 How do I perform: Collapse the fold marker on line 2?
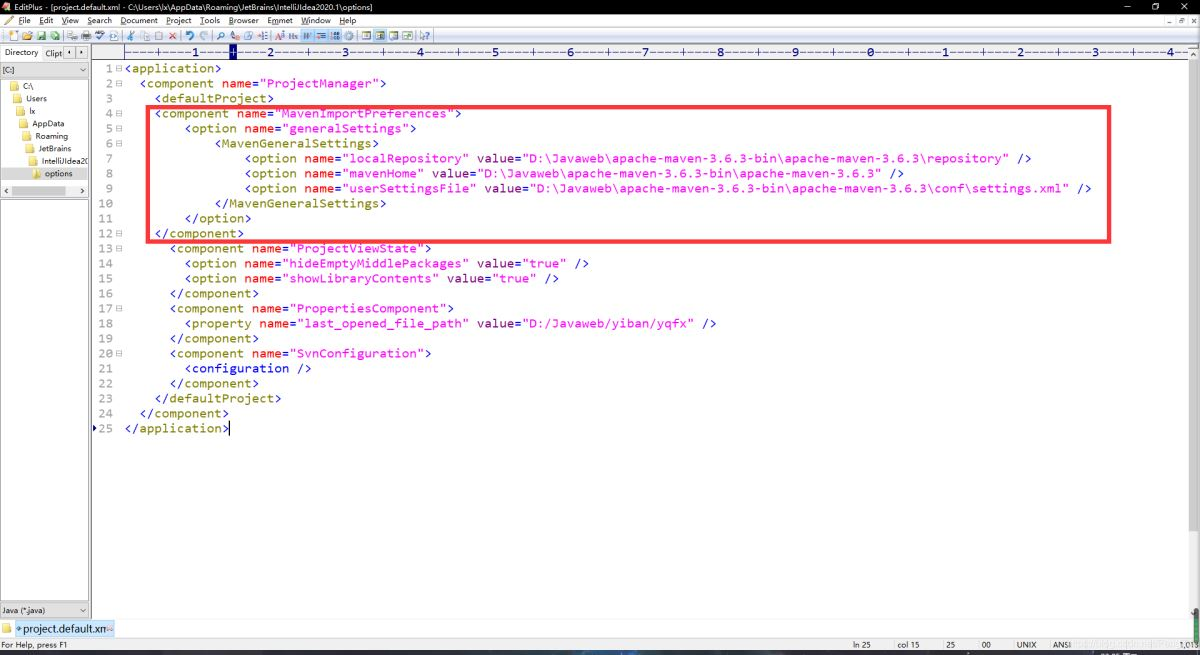point(119,84)
